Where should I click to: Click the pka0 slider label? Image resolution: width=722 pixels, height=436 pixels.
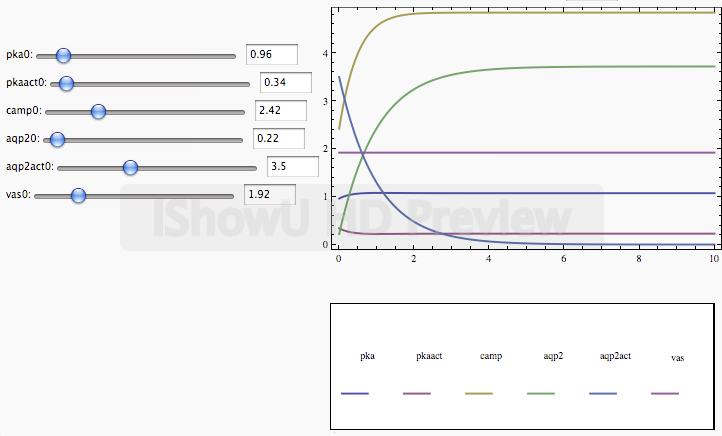click(x=19, y=55)
